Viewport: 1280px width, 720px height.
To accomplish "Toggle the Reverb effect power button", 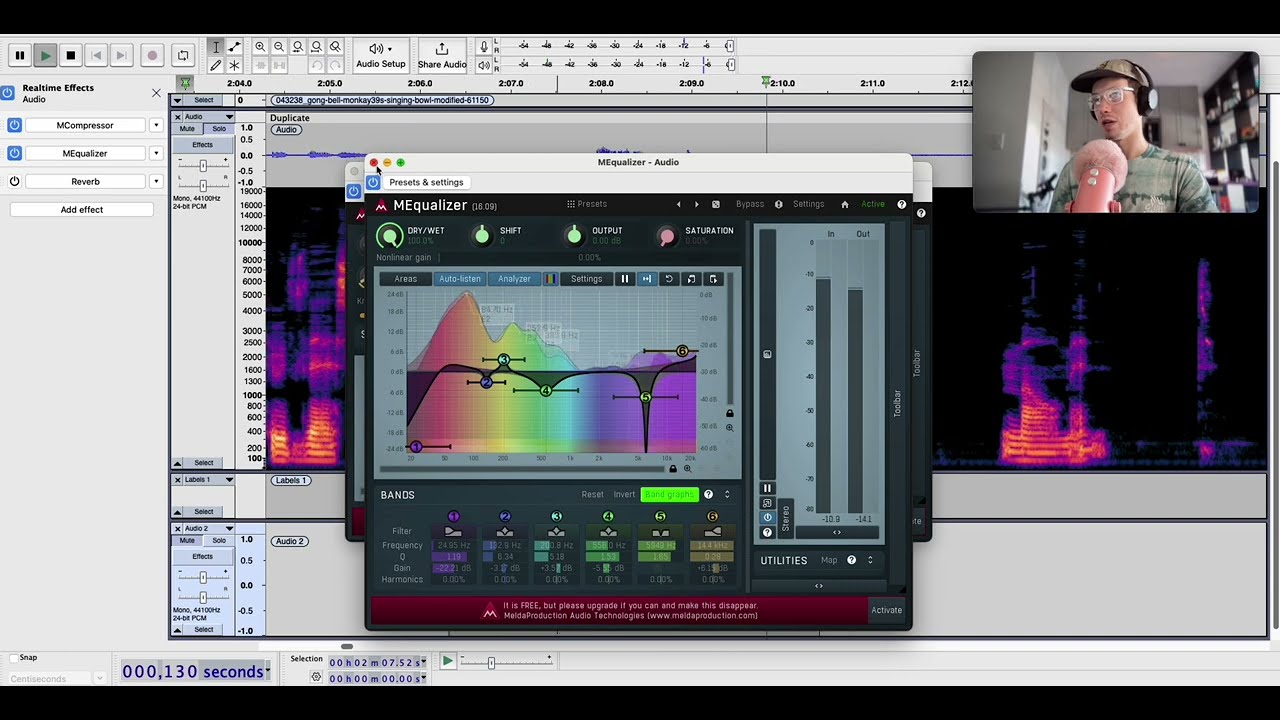I will point(14,181).
